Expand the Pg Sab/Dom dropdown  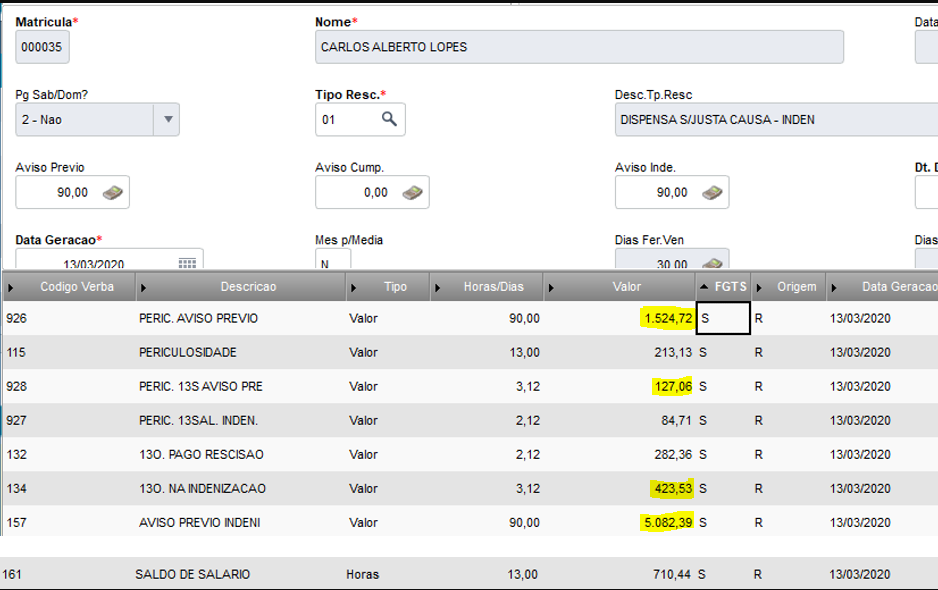point(168,120)
